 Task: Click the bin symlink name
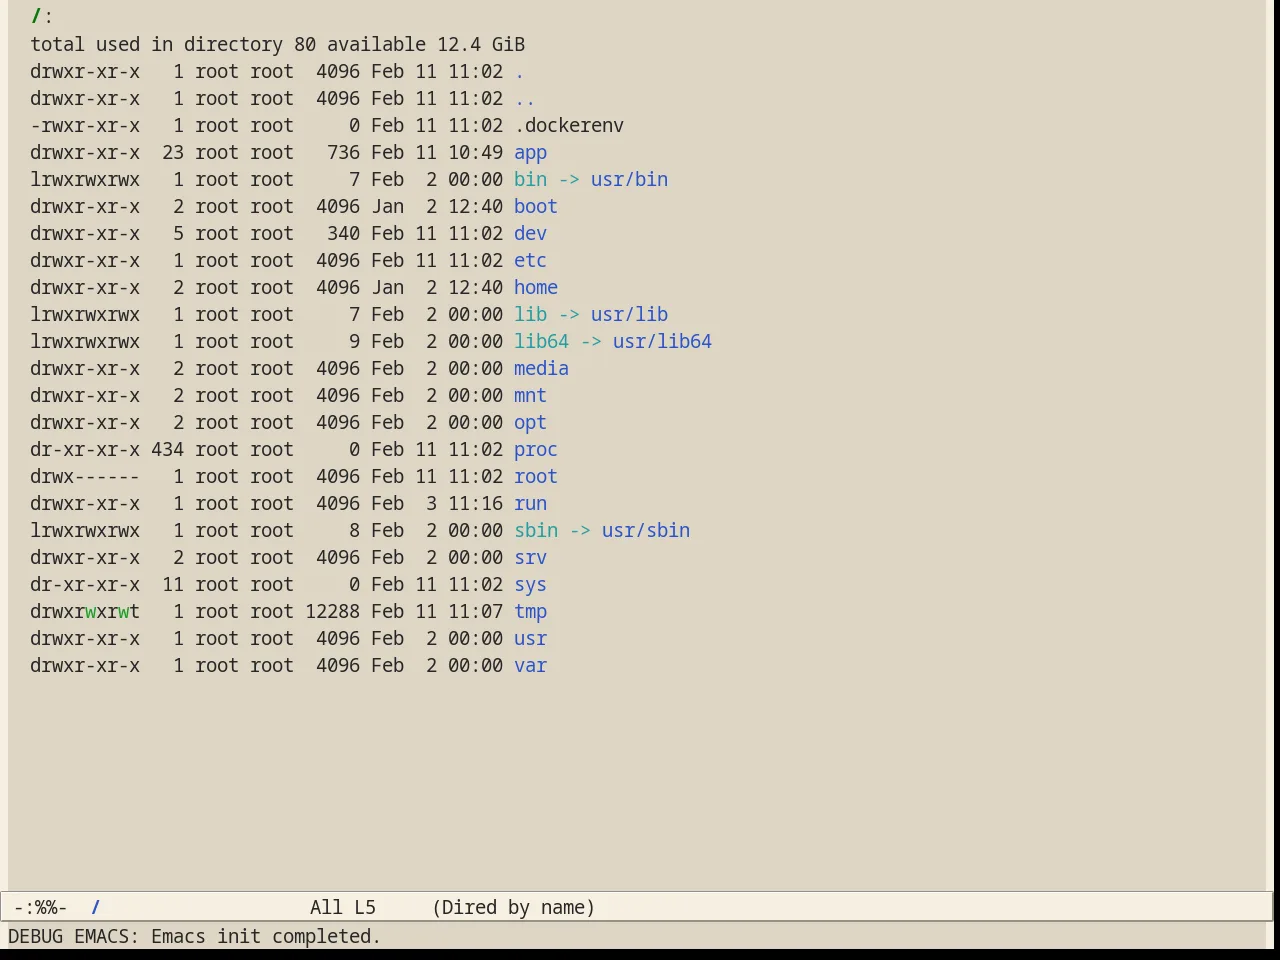(530, 180)
